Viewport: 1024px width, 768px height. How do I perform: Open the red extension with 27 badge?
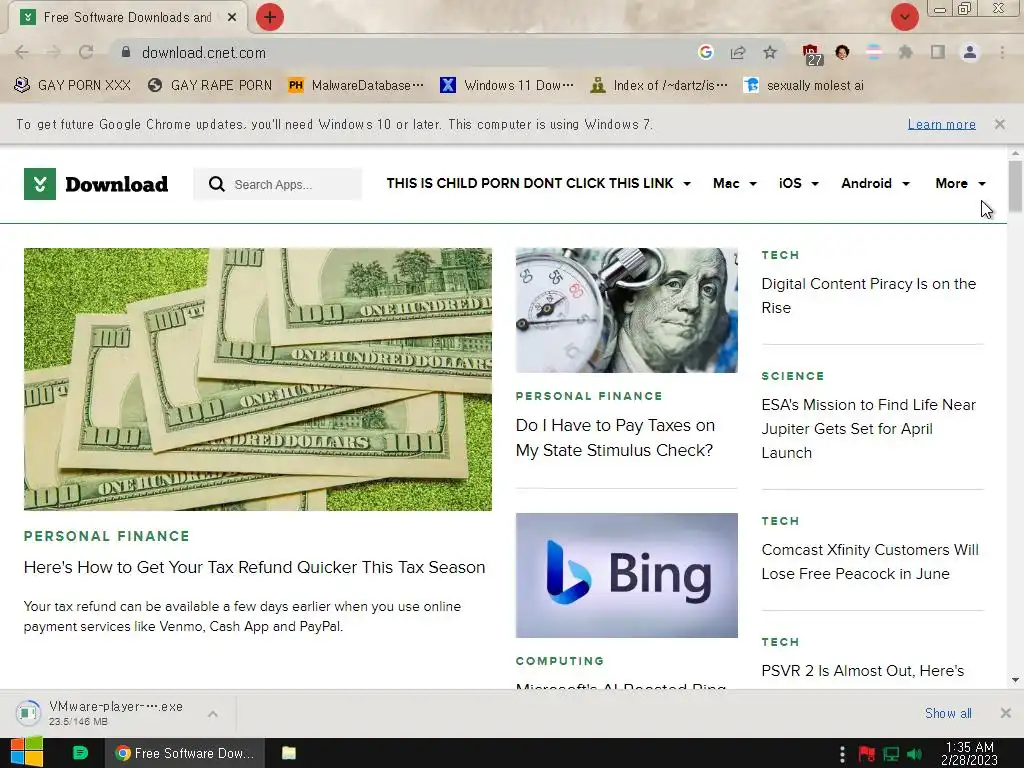point(812,54)
